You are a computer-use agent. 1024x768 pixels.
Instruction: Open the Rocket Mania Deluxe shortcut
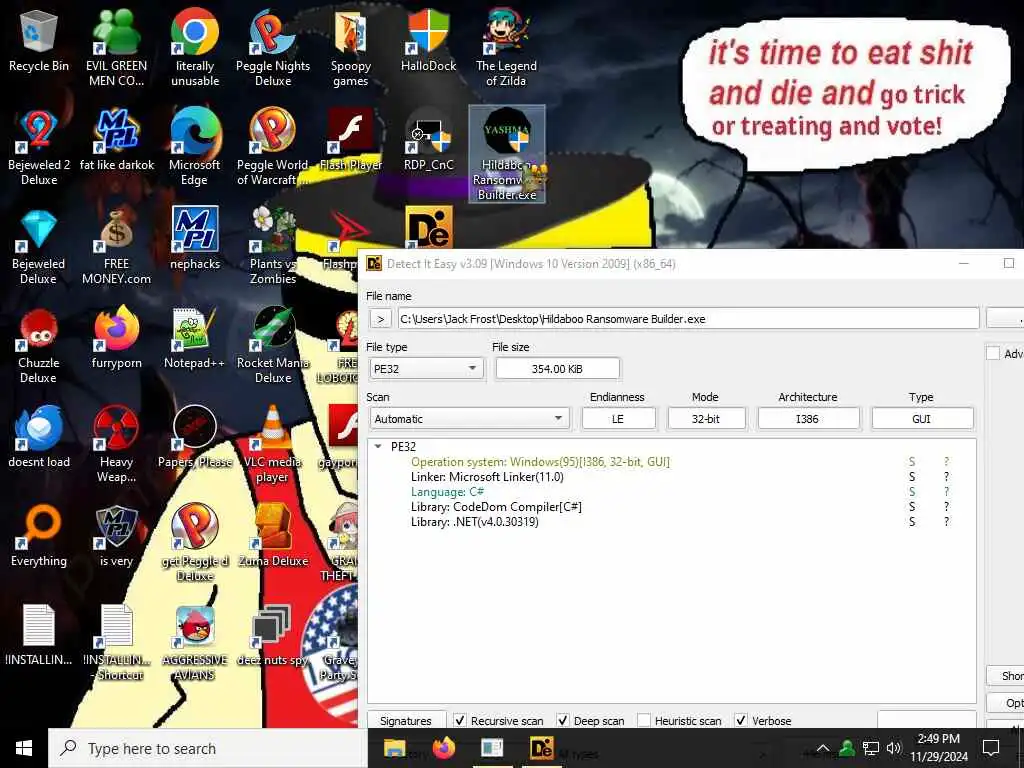click(273, 346)
